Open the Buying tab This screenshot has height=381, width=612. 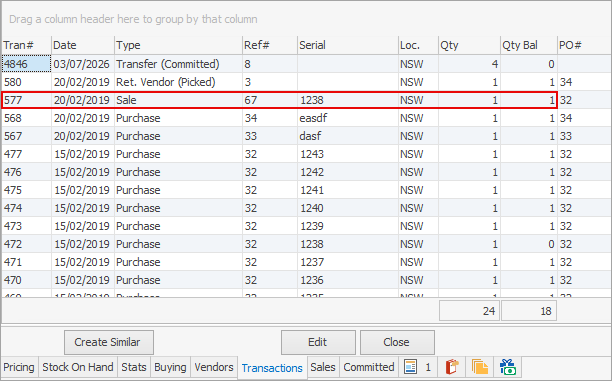pyautogui.click(x=171, y=367)
